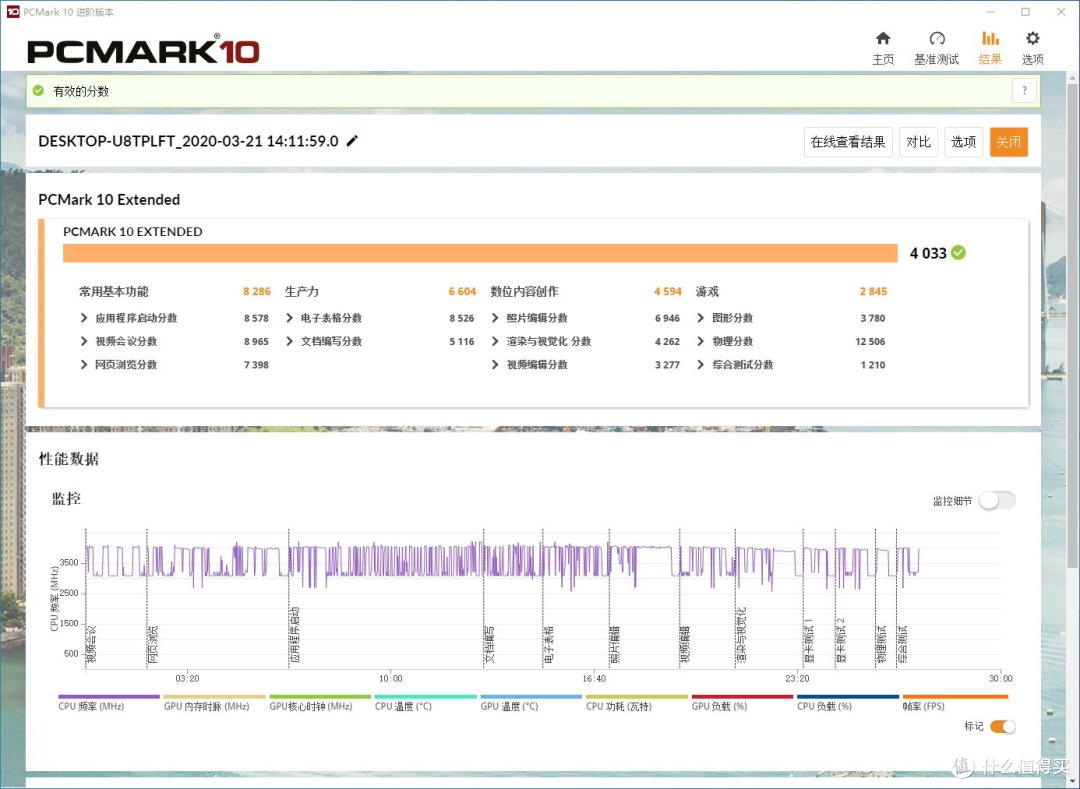Click the question mark help button
Viewport: 1080px width, 789px height.
click(1024, 90)
